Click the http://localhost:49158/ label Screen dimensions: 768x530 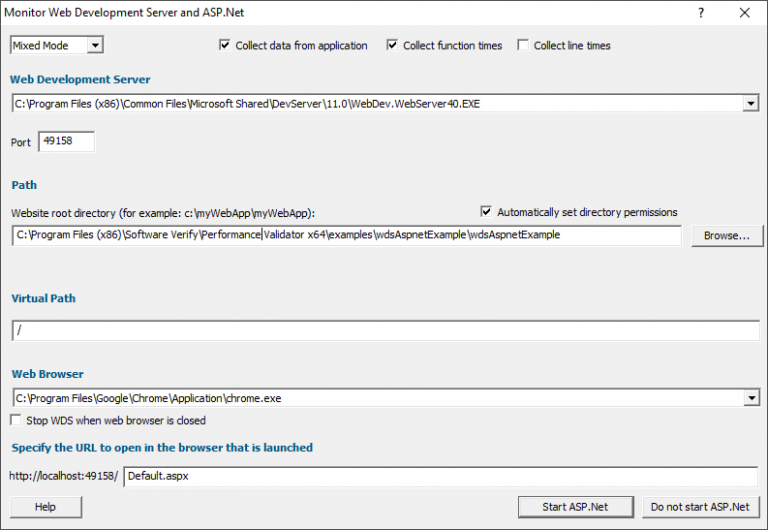coord(64,476)
